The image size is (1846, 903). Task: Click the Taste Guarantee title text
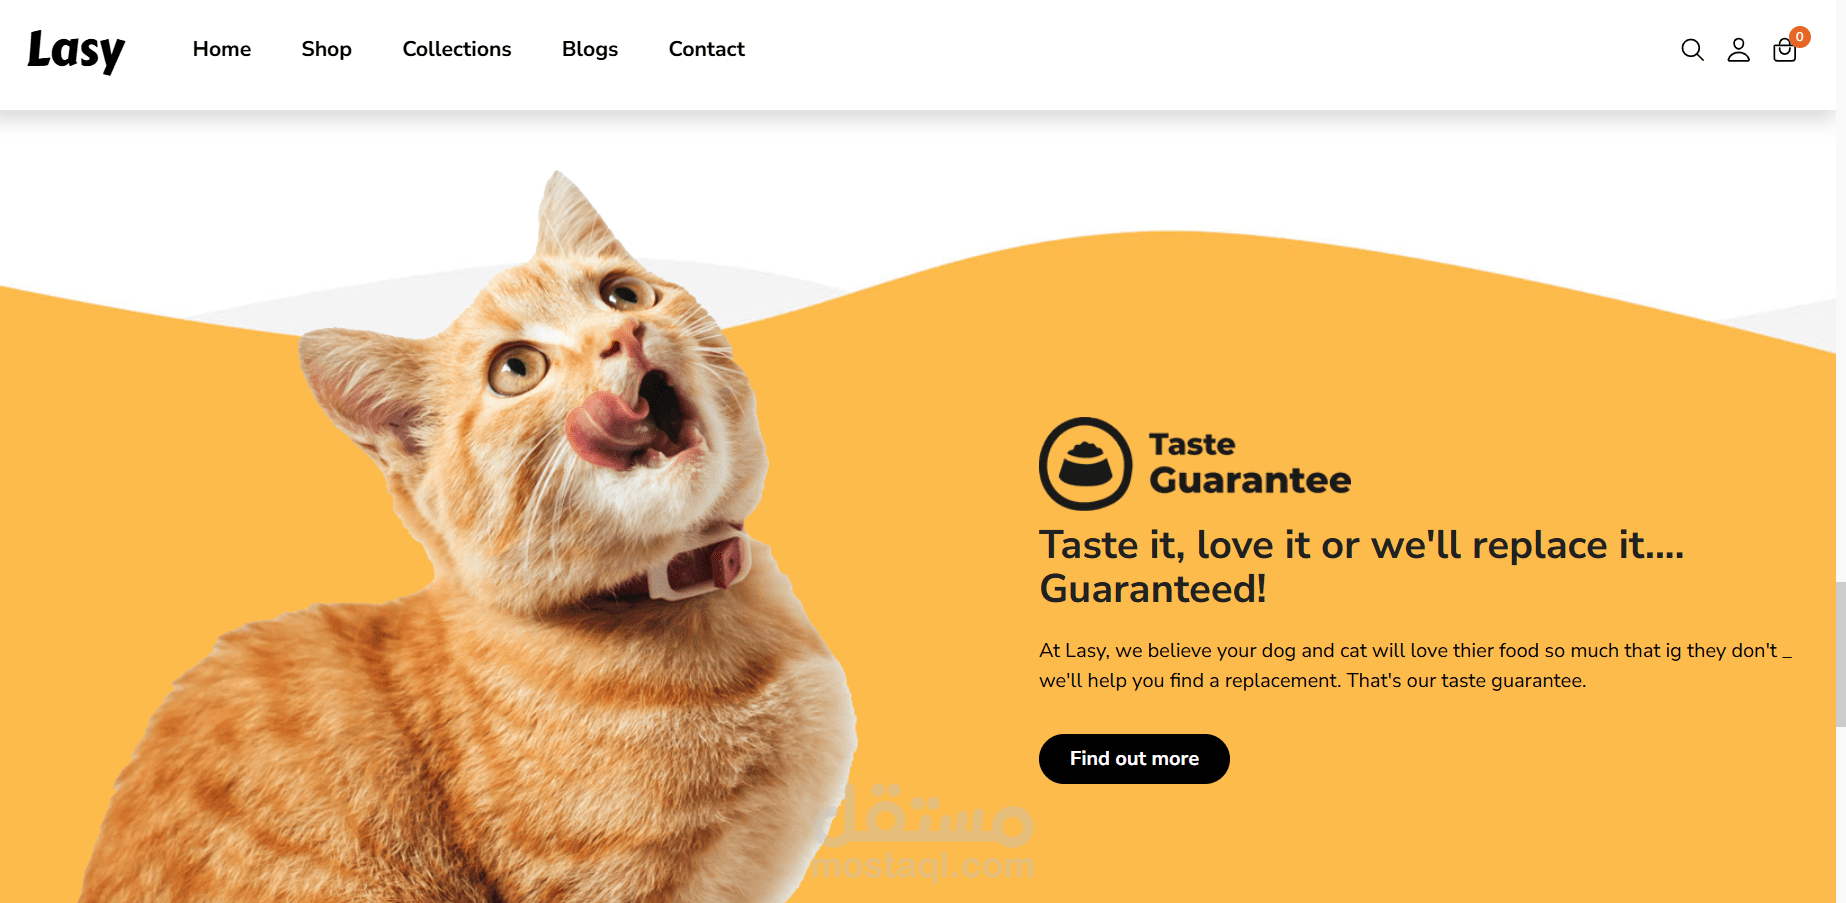pos(1250,463)
